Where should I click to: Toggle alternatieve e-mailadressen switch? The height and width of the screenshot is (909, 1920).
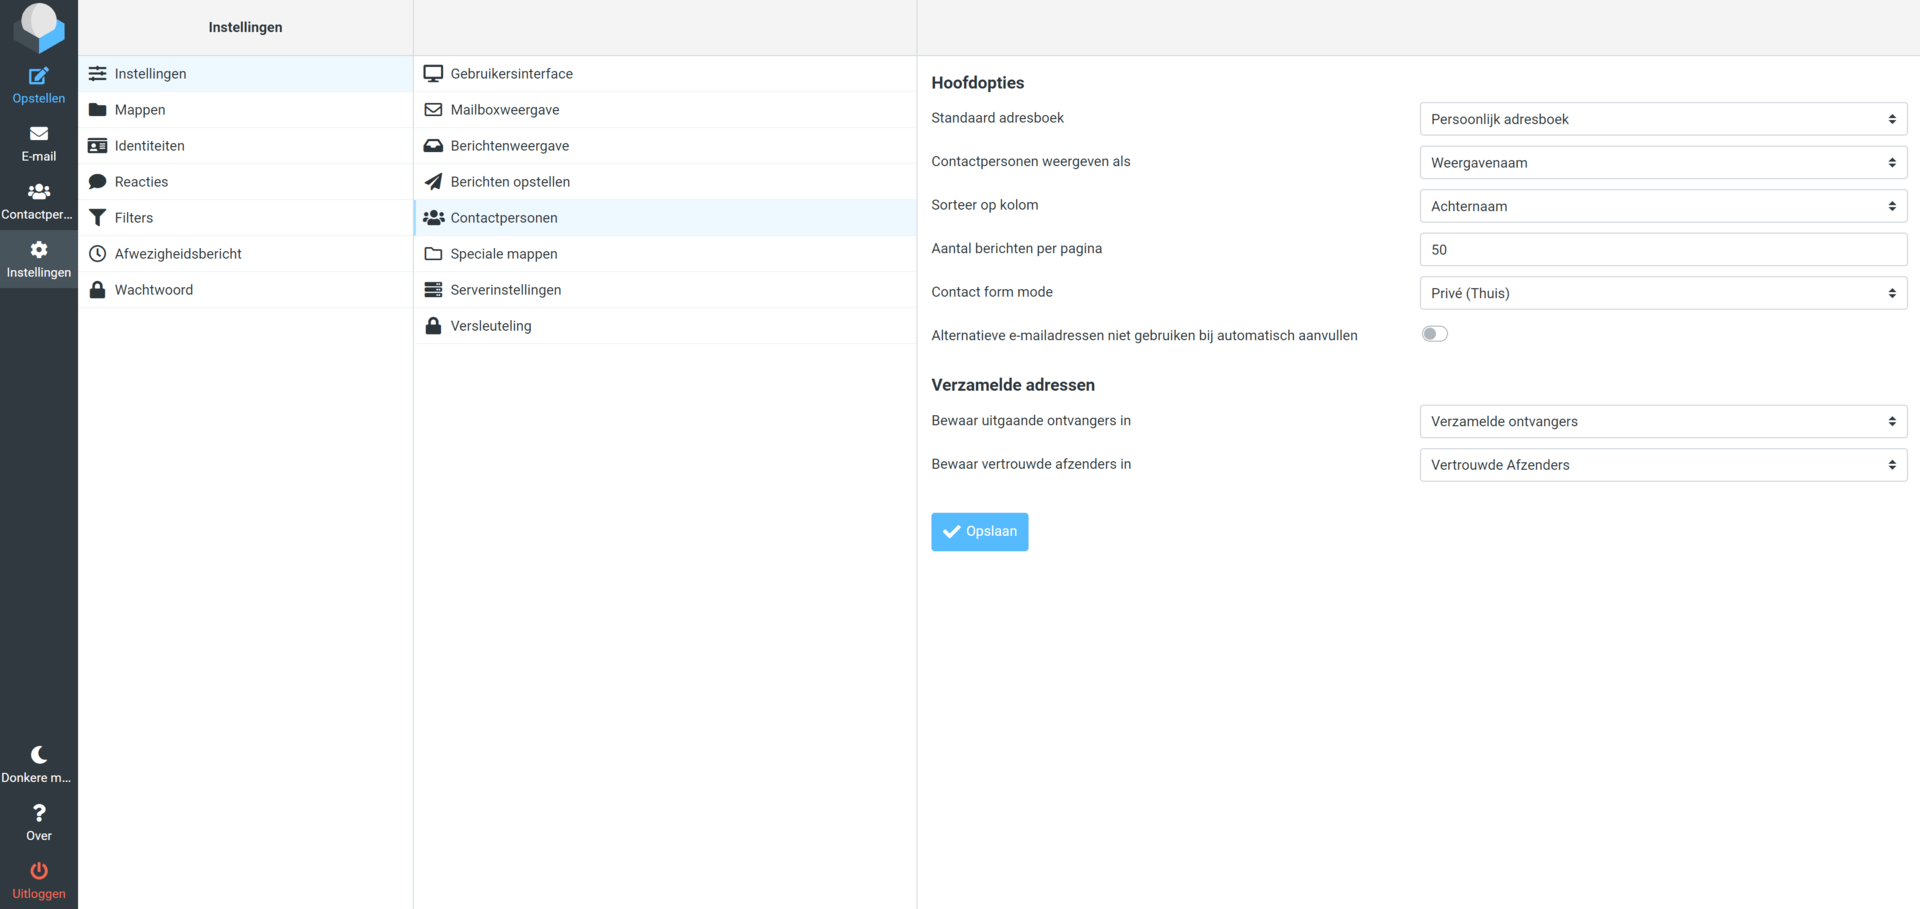1434,334
